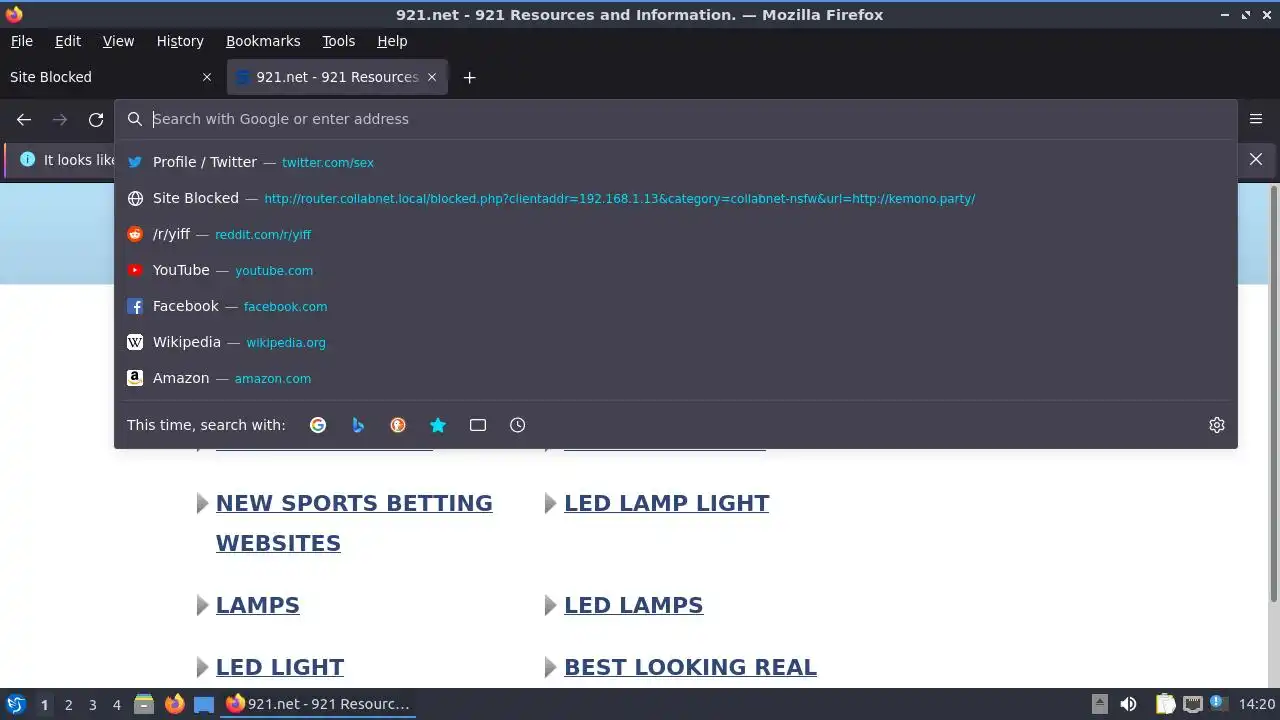Close the Site Blocked tab
Screen dimensions: 1280x720
[x=207, y=77]
